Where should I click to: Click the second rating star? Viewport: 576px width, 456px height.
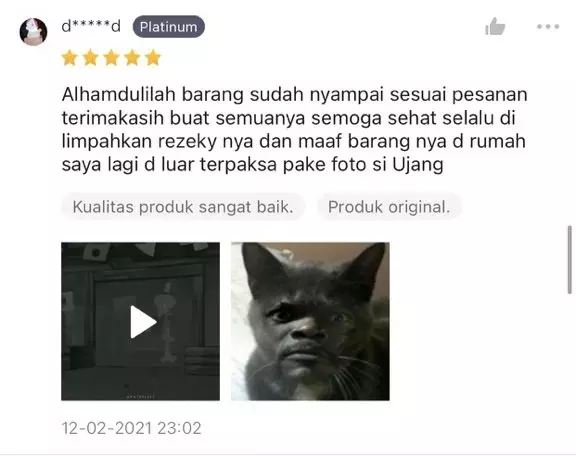click(x=91, y=58)
